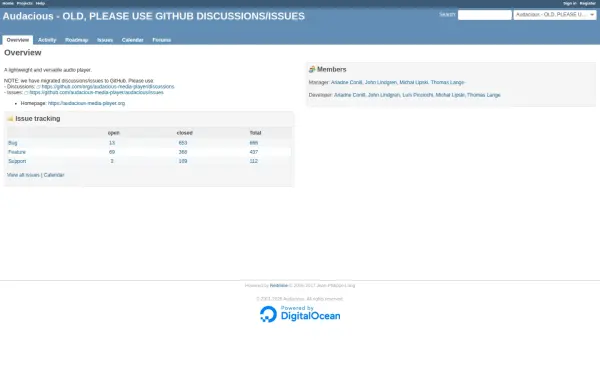Click the Issue tracking ticket icon

coord(10,119)
